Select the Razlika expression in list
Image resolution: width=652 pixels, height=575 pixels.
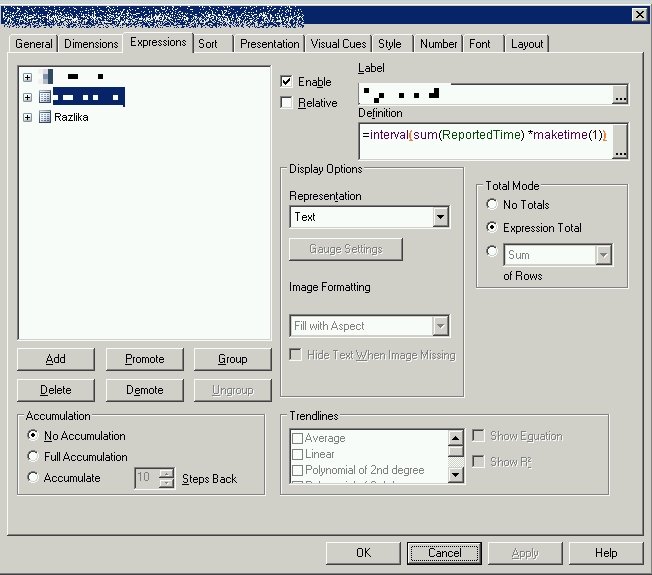pyautogui.click(x=71, y=117)
